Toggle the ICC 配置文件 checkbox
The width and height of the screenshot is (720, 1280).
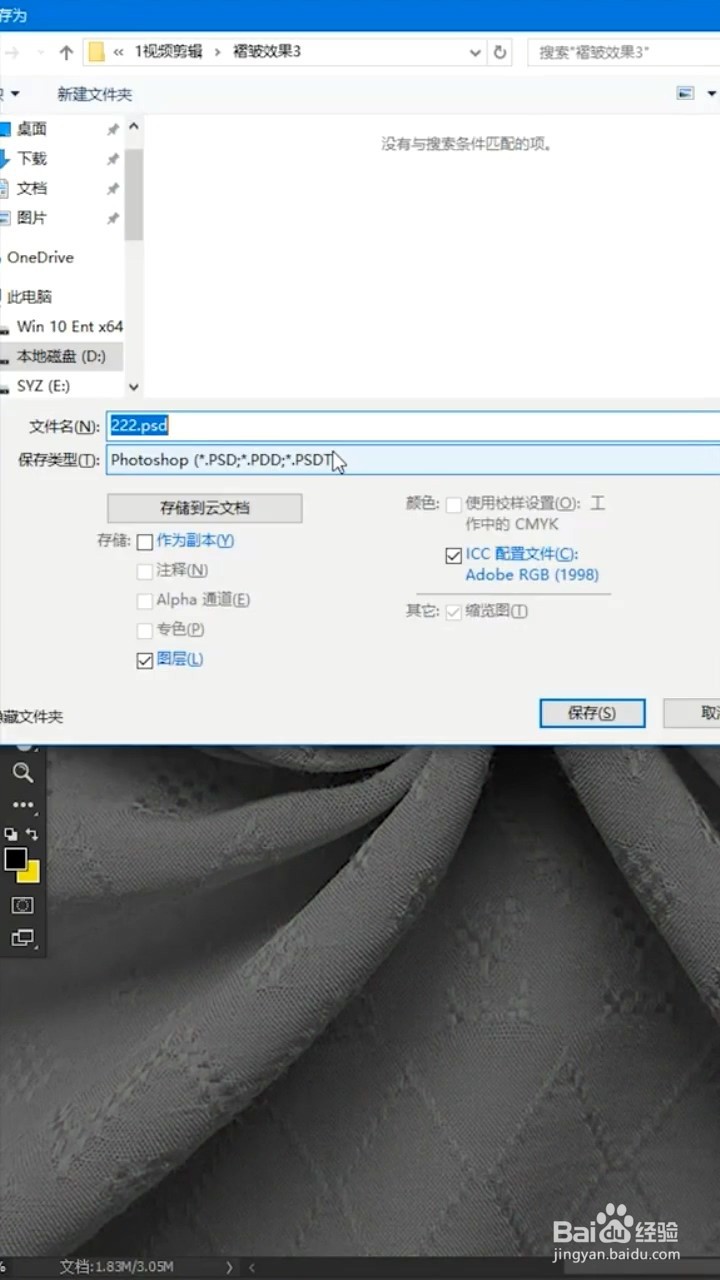tap(454, 555)
